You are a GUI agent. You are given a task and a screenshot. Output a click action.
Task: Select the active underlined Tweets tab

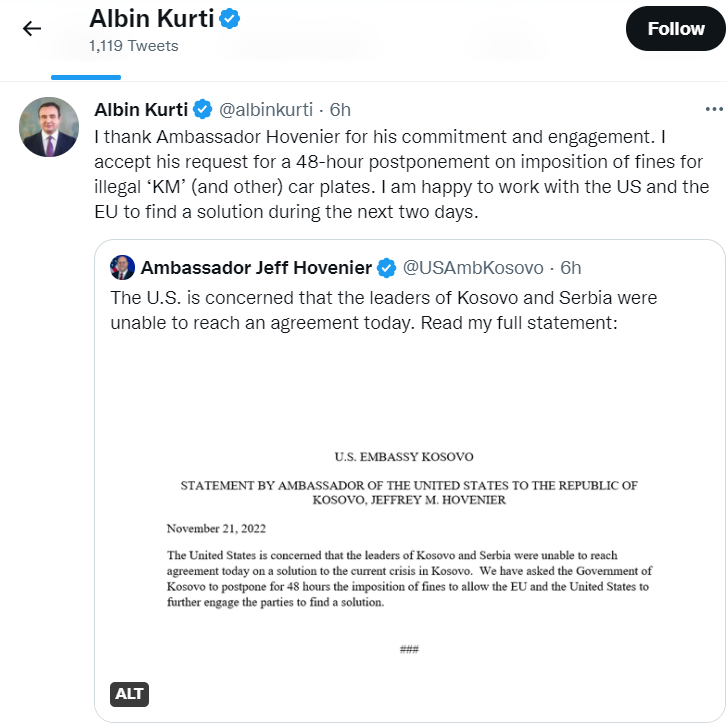point(86,60)
